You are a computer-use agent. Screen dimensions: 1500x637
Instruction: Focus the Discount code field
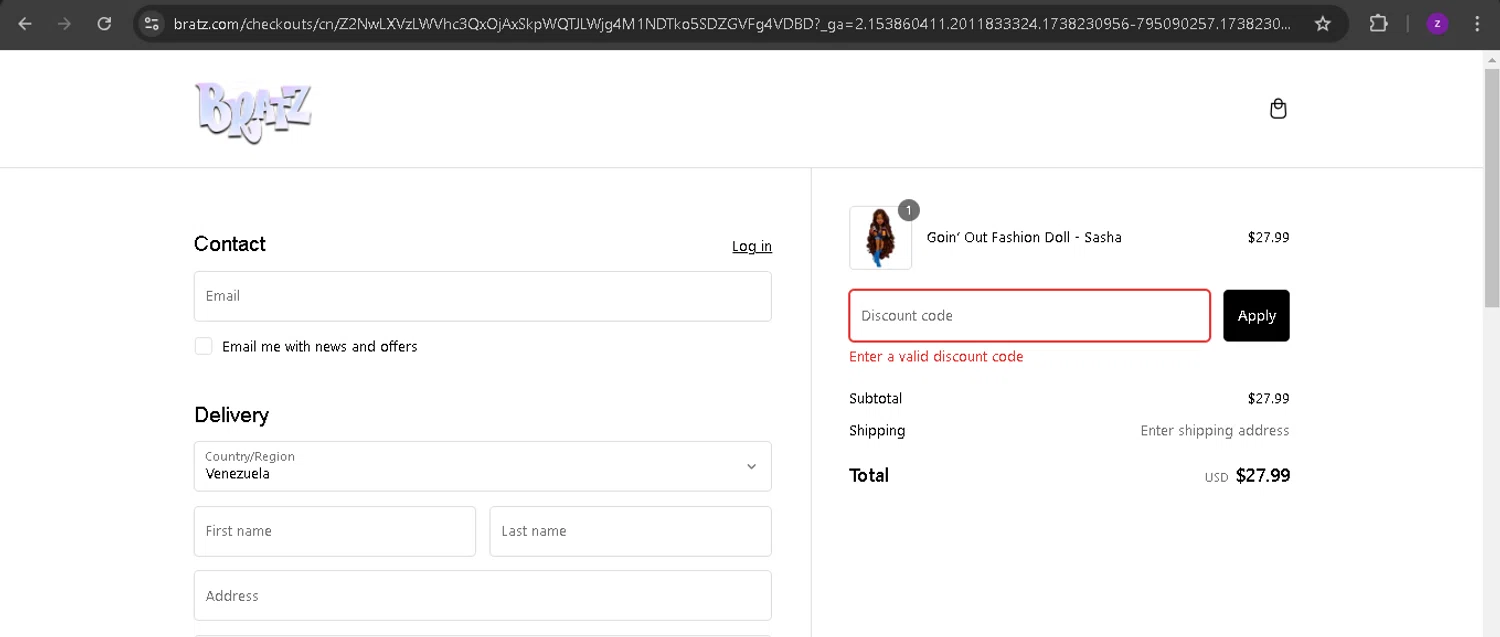(1030, 316)
